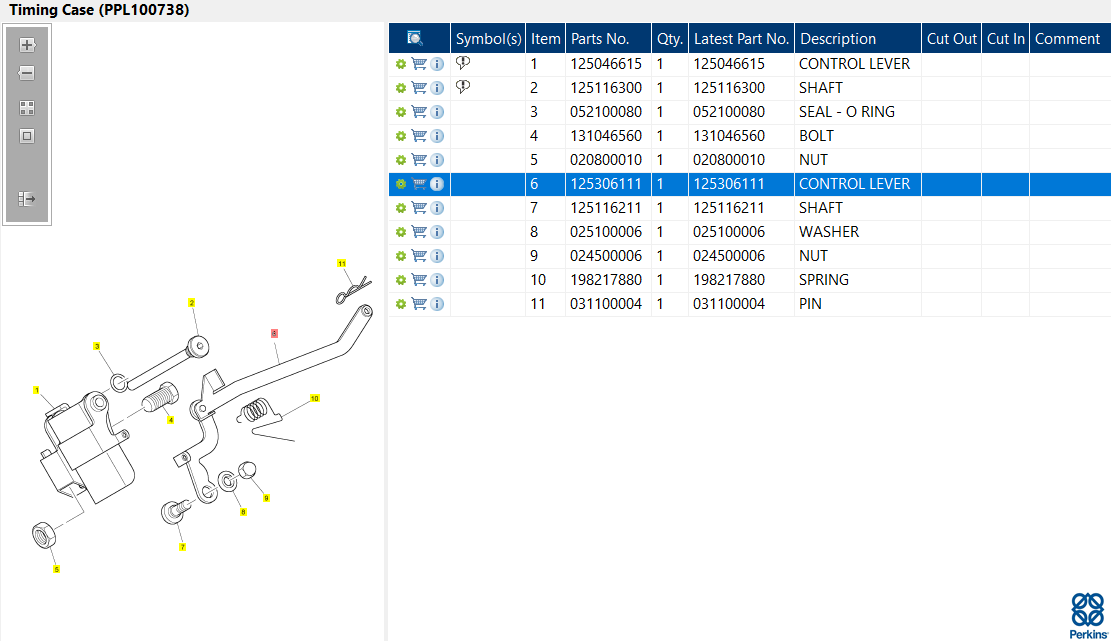Click the export list icon in diagram toolbar
1111x641 pixels.
pyautogui.click(x=27, y=199)
